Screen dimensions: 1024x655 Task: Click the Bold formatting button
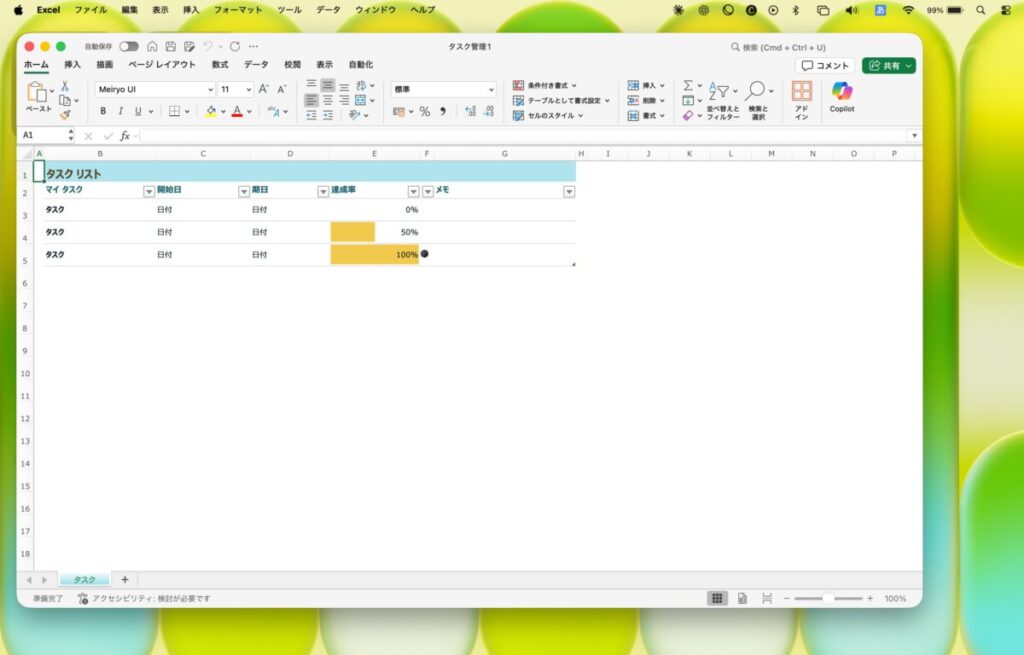coord(102,112)
